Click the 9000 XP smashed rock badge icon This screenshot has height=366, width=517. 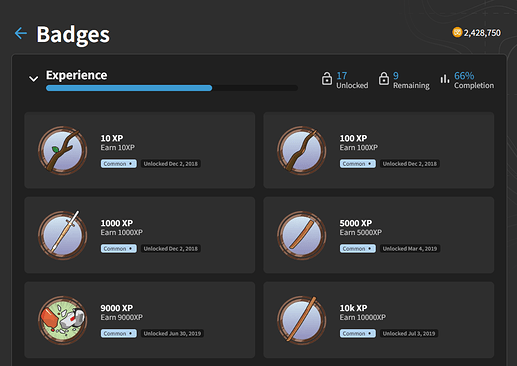62,320
